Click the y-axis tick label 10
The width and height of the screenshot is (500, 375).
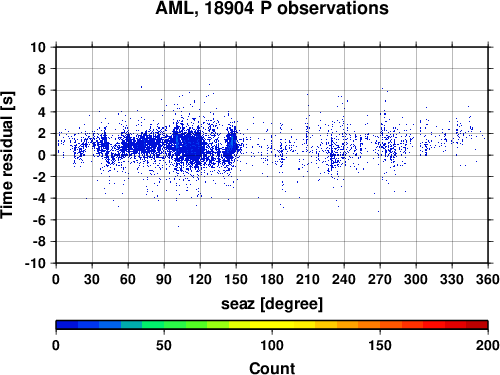(38, 47)
